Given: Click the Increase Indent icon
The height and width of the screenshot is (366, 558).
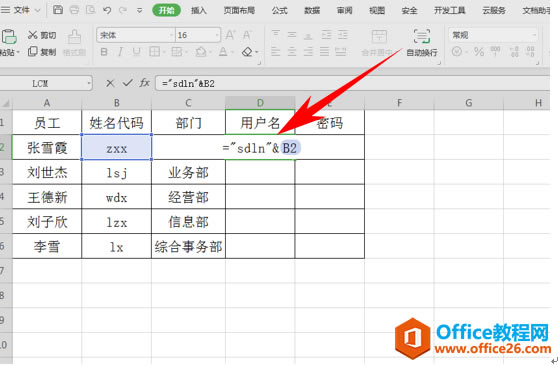Looking at the screenshot, I should click(x=343, y=35).
